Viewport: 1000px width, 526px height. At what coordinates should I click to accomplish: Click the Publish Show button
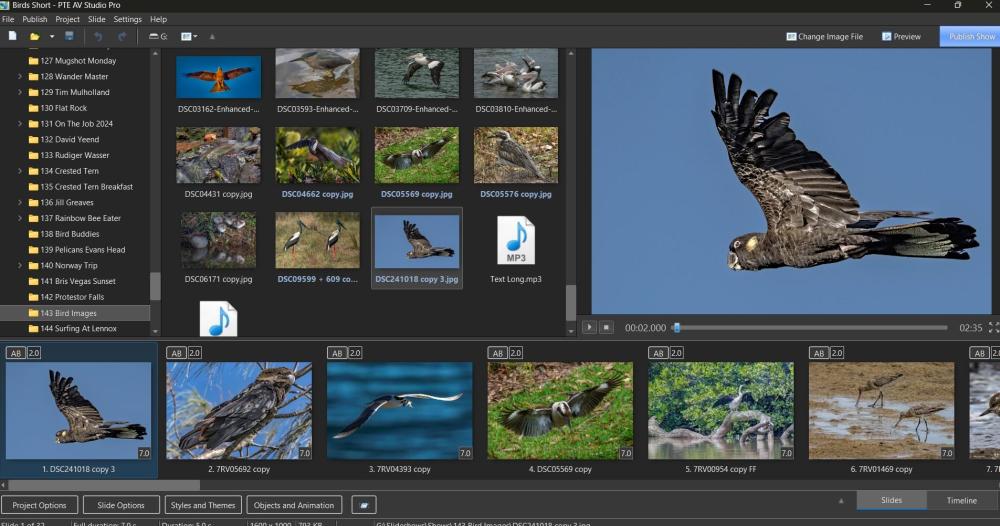(x=969, y=36)
